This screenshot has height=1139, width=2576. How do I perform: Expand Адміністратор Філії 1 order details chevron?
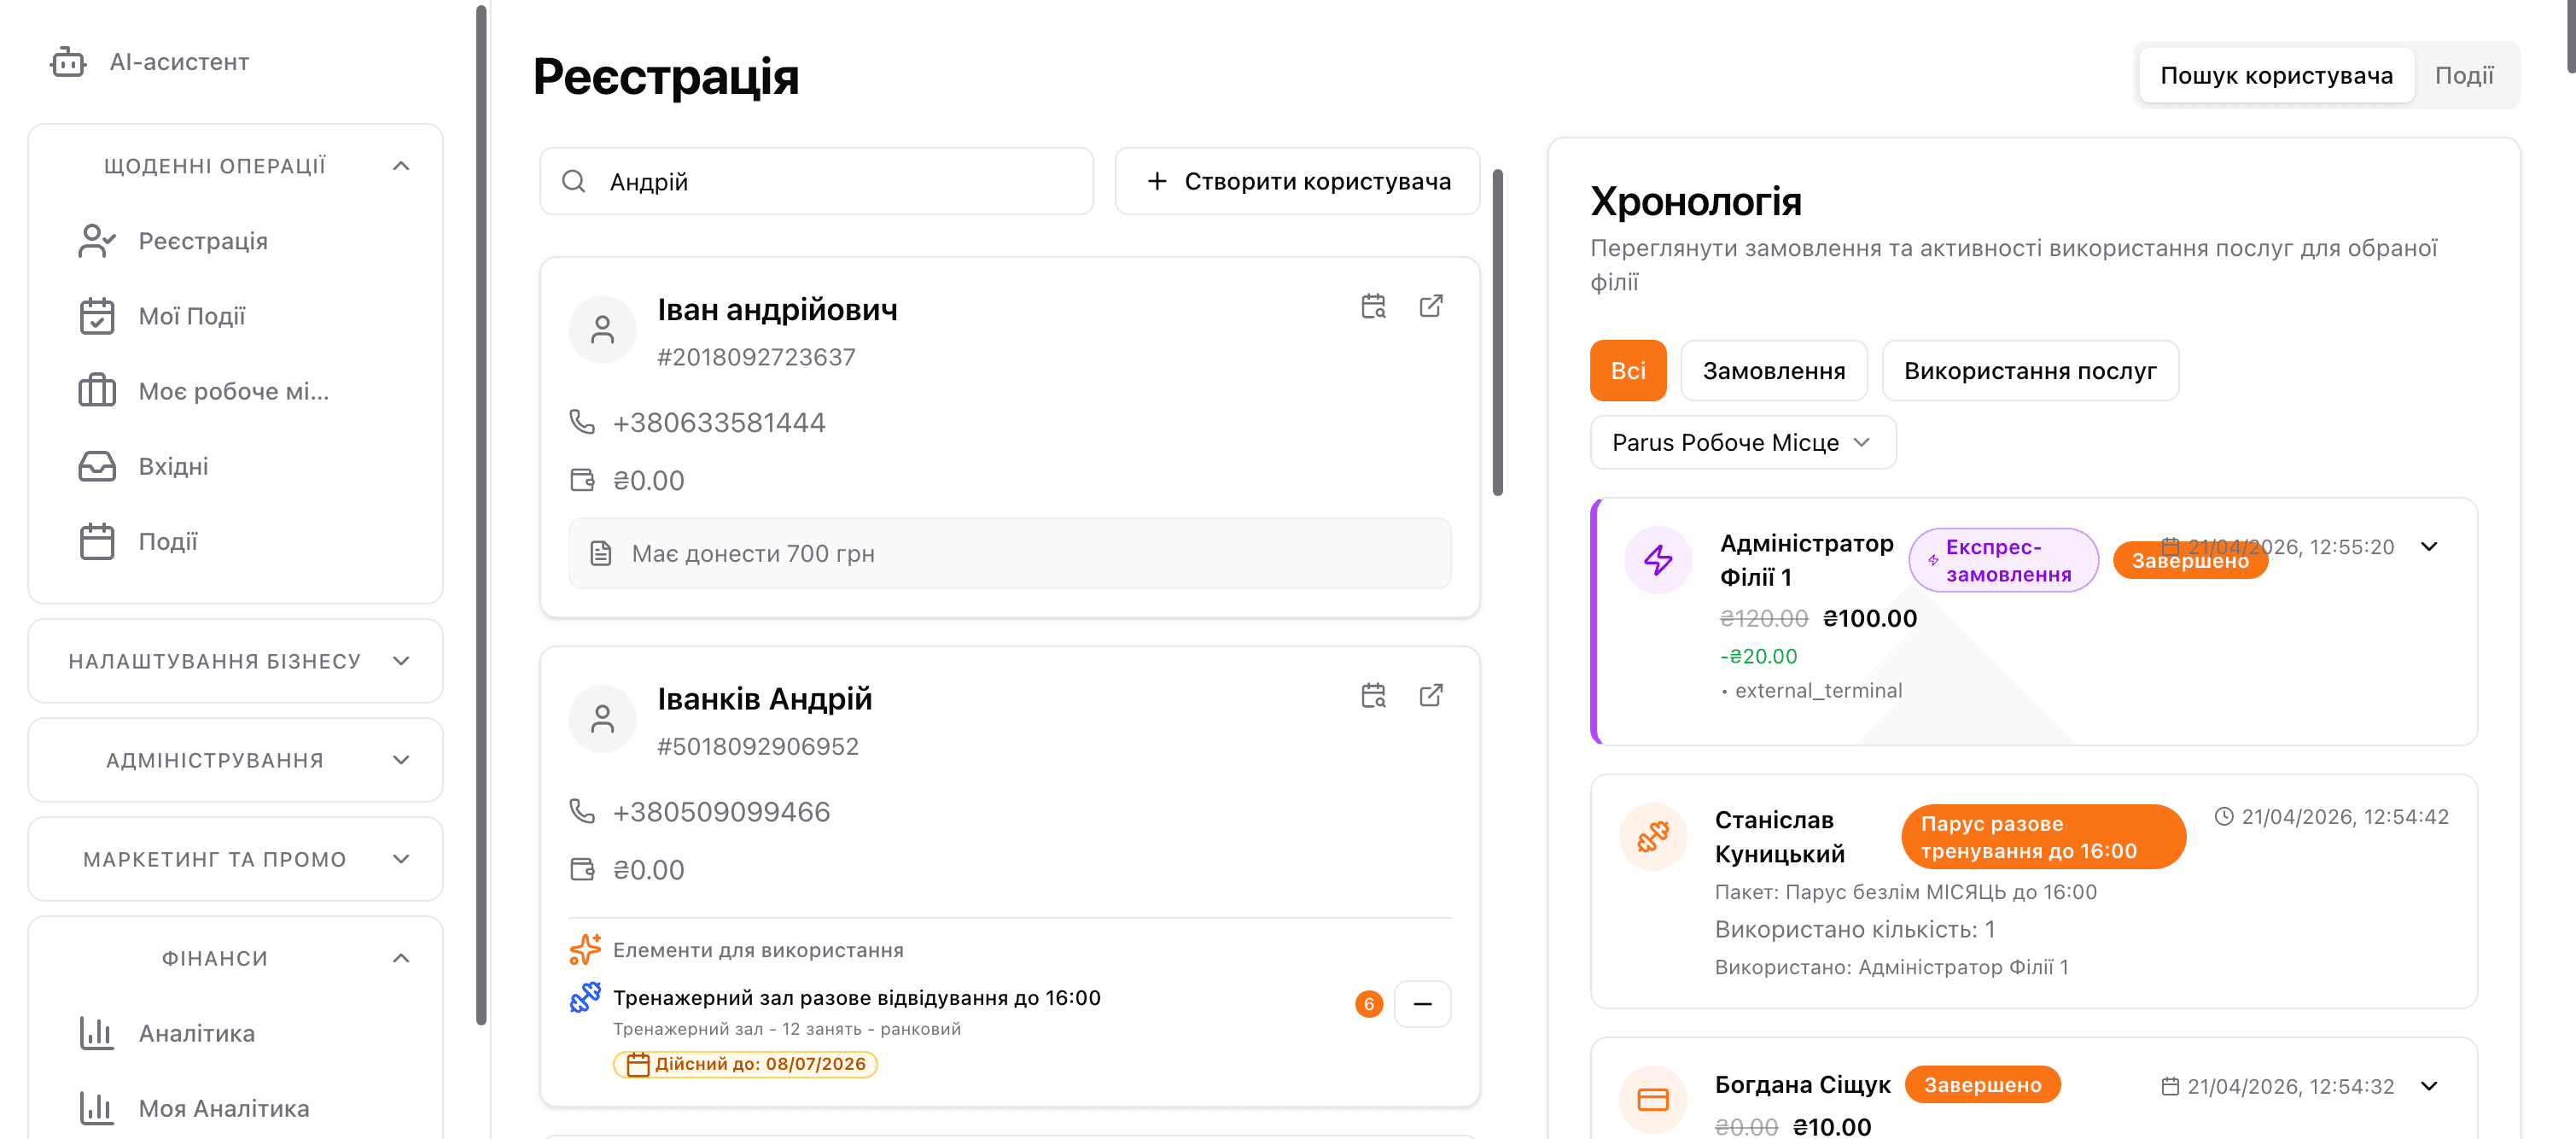[2429, 546]
